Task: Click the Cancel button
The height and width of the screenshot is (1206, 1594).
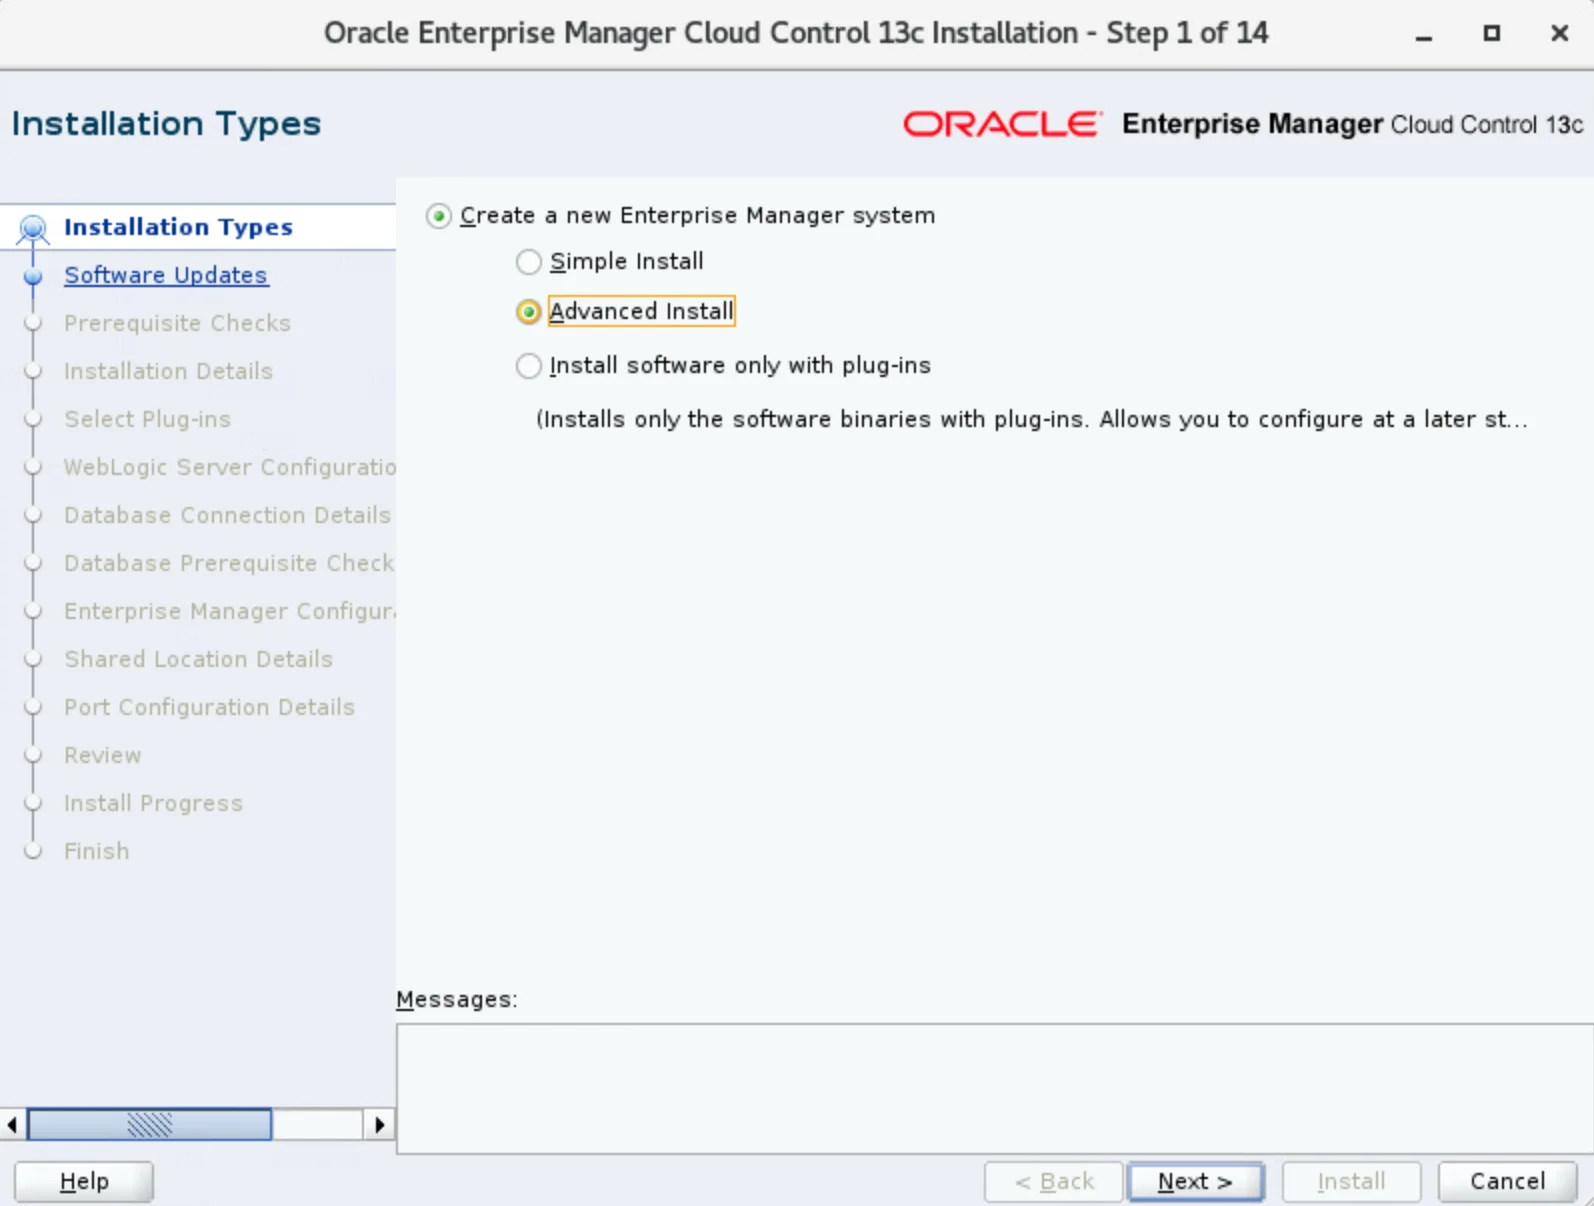Action: [x=1507, y=1181]
